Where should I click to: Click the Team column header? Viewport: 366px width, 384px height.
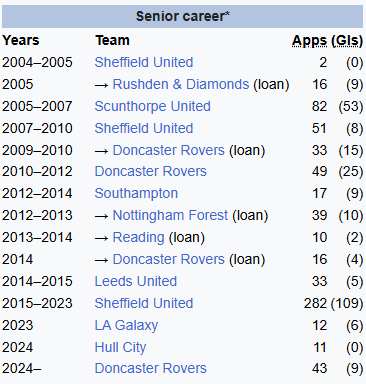point(112,40)
